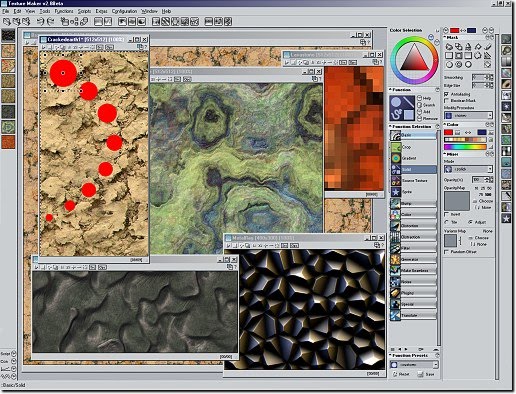Open the Generator function category
The image size is (516, 394).
pos(413,259)
